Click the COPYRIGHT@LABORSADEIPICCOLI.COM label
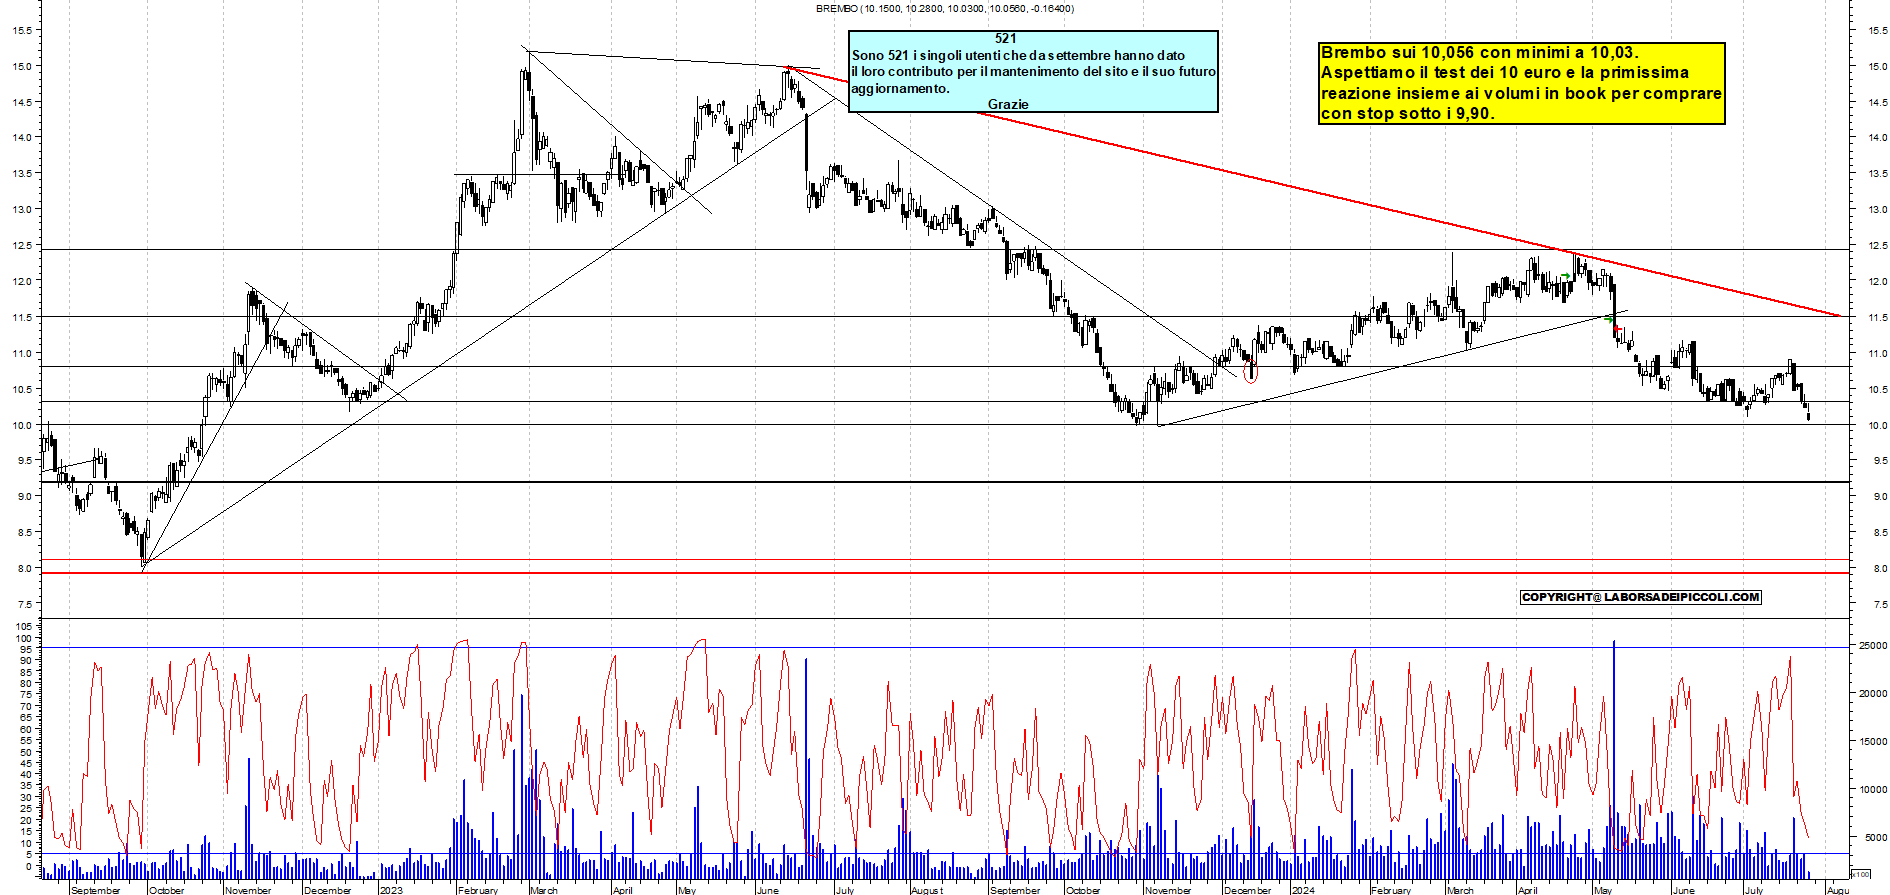The height and width of the screenshot is (895, 1890). (x=1640, y=597)
